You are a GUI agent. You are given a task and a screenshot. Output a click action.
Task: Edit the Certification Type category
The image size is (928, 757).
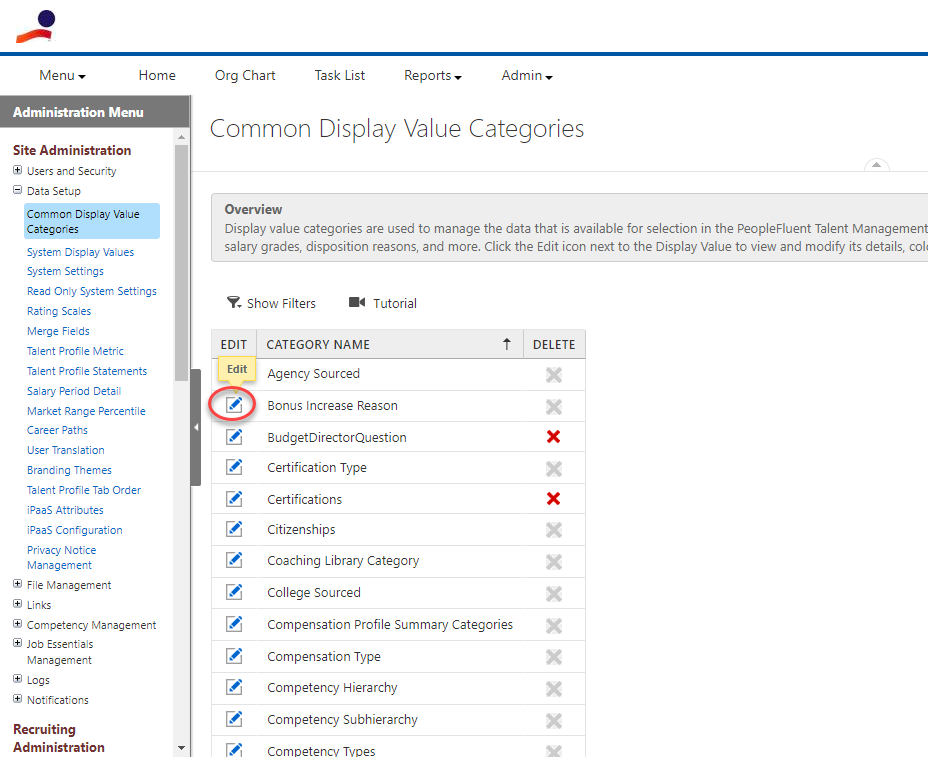234,467
